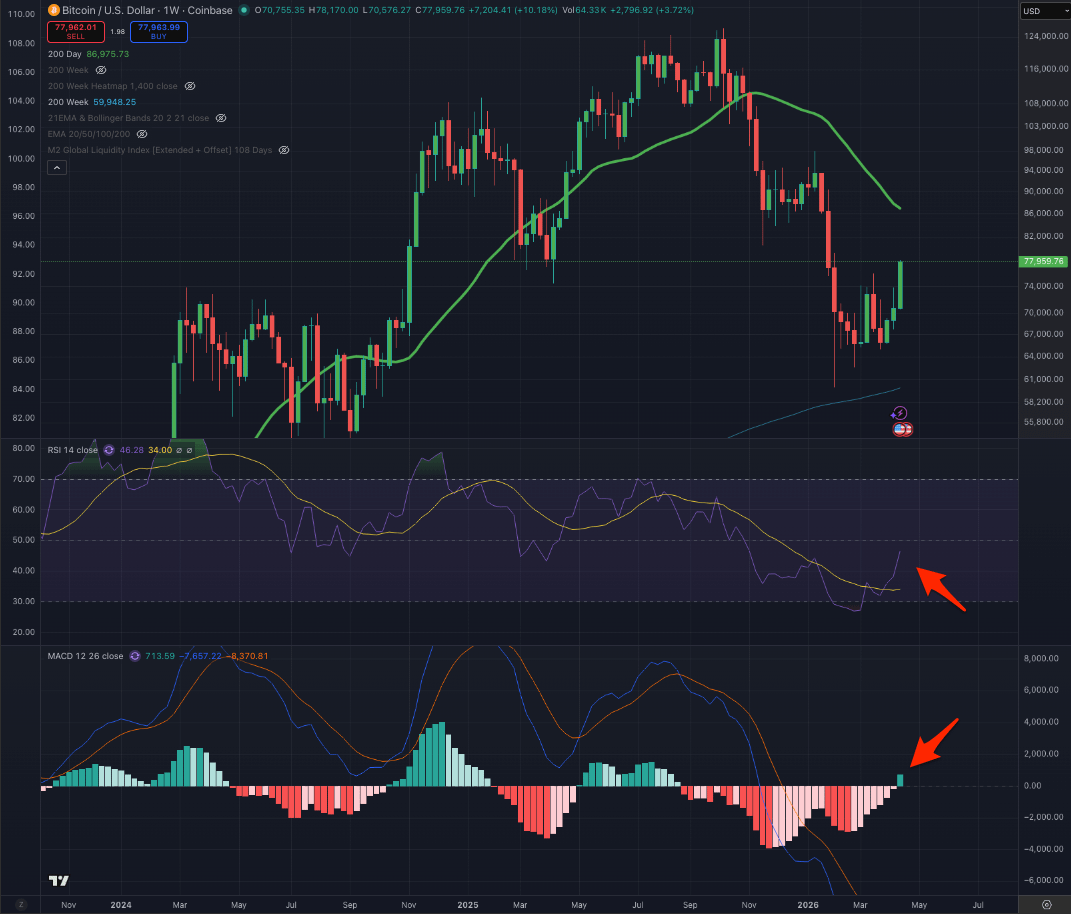
Task: Click the Z icon at the bottom-left corner
Action: (20, 904)
